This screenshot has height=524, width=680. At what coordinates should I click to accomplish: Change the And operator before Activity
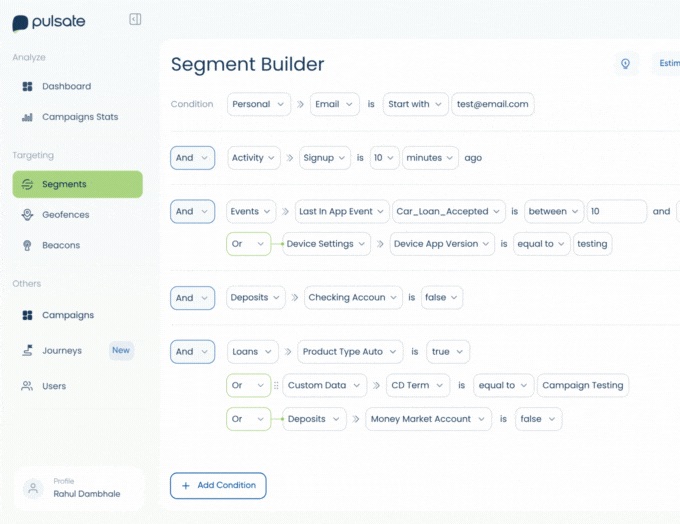click(192, 158)
